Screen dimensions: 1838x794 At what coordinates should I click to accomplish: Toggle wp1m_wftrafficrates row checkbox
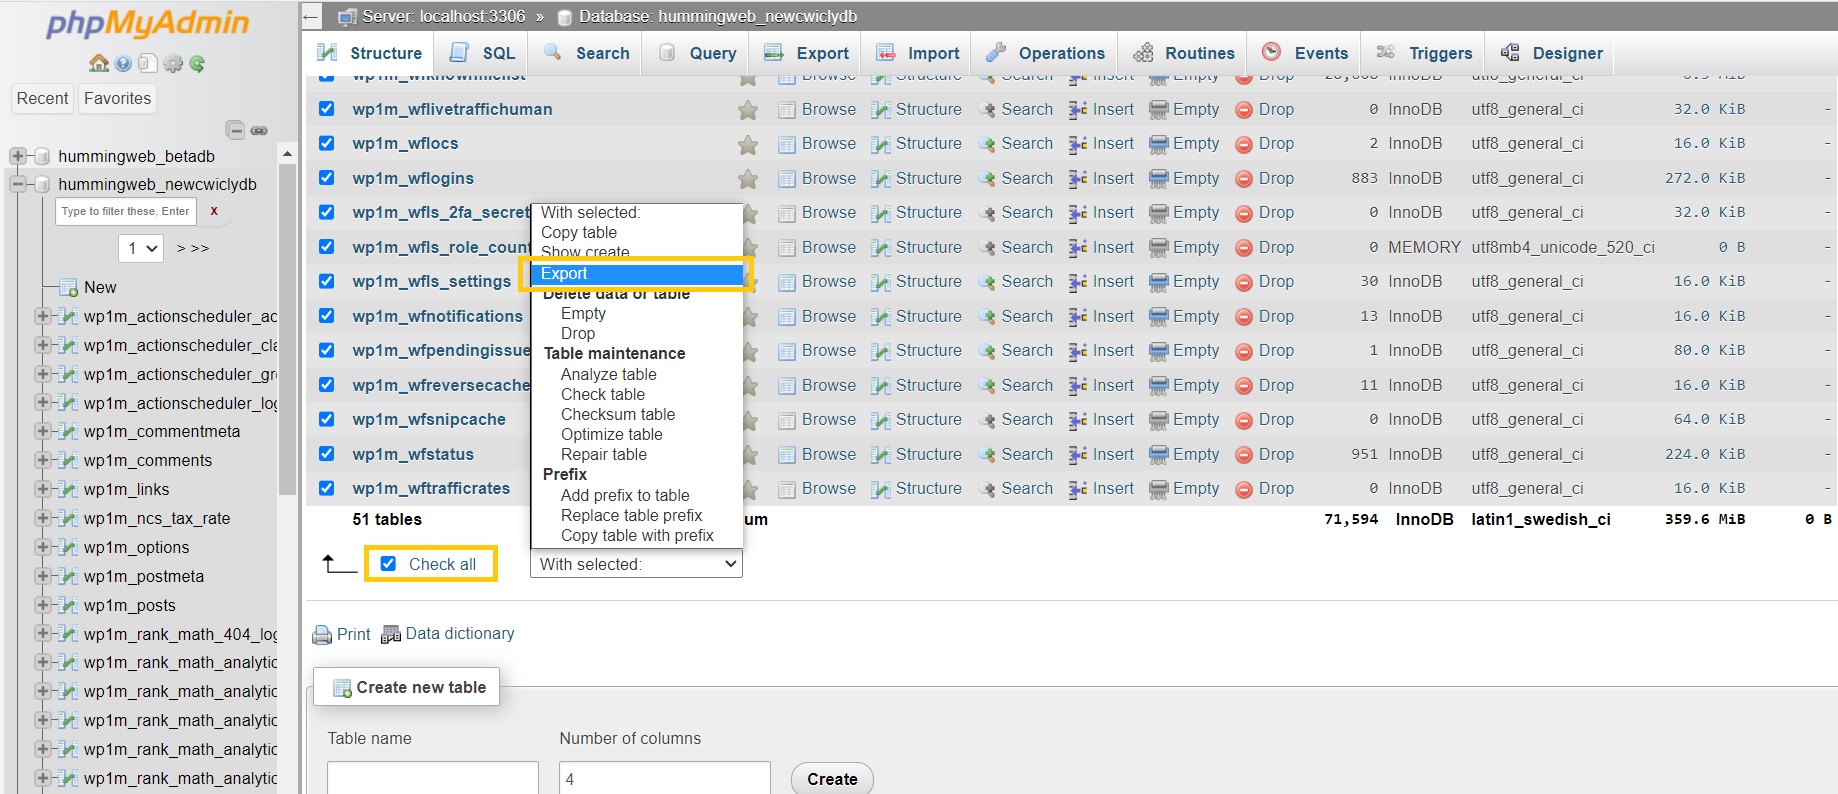(326, 488)
